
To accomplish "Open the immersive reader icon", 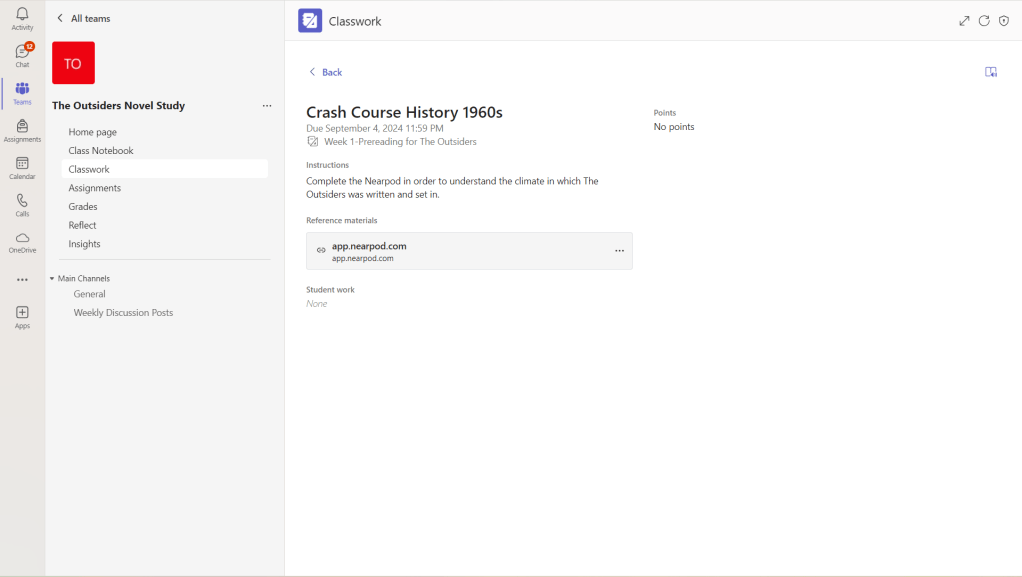I will pos(991,72).
